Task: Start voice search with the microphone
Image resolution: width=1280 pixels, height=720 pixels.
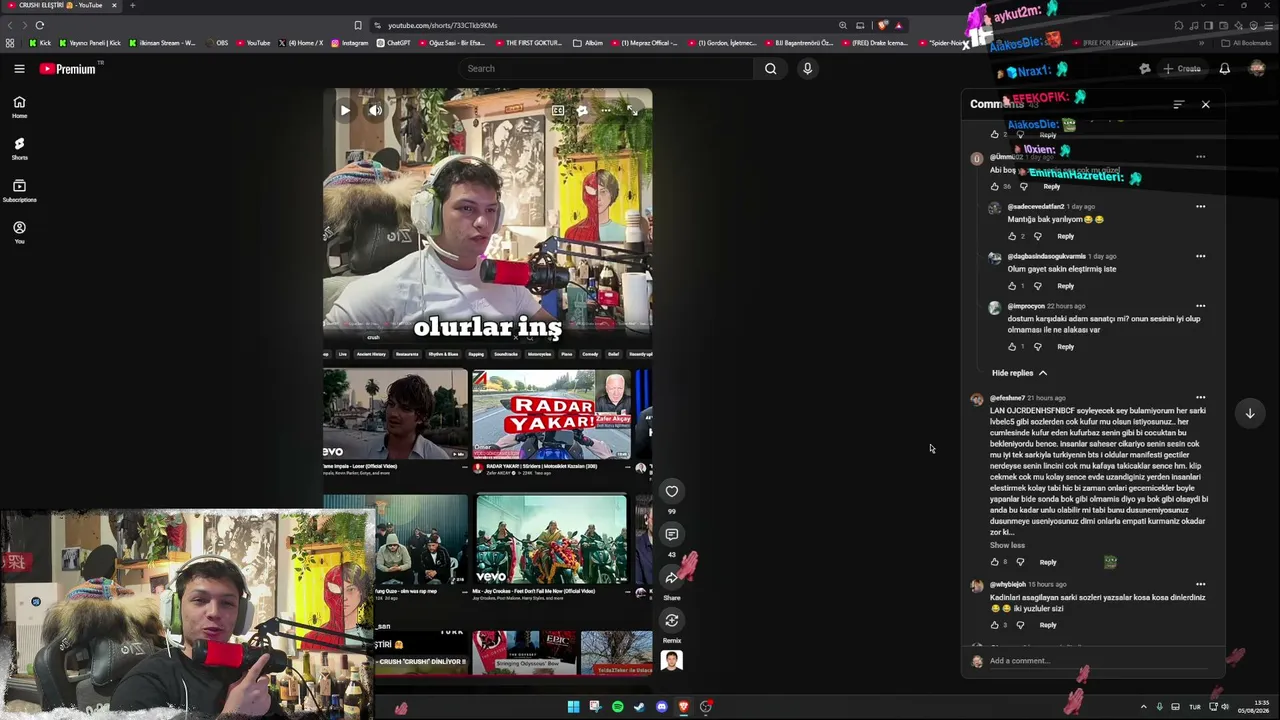Action: pos(807,69)
